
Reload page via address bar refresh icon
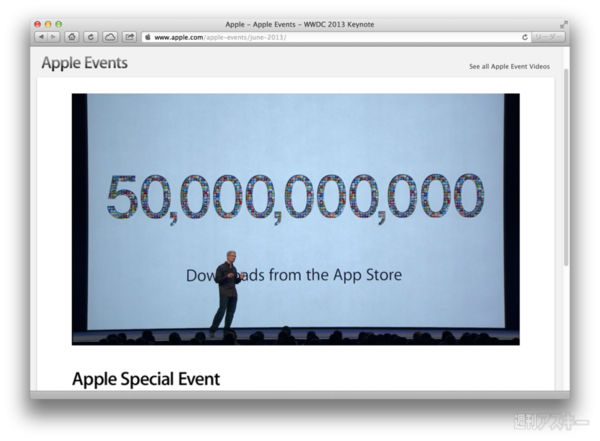525,37
